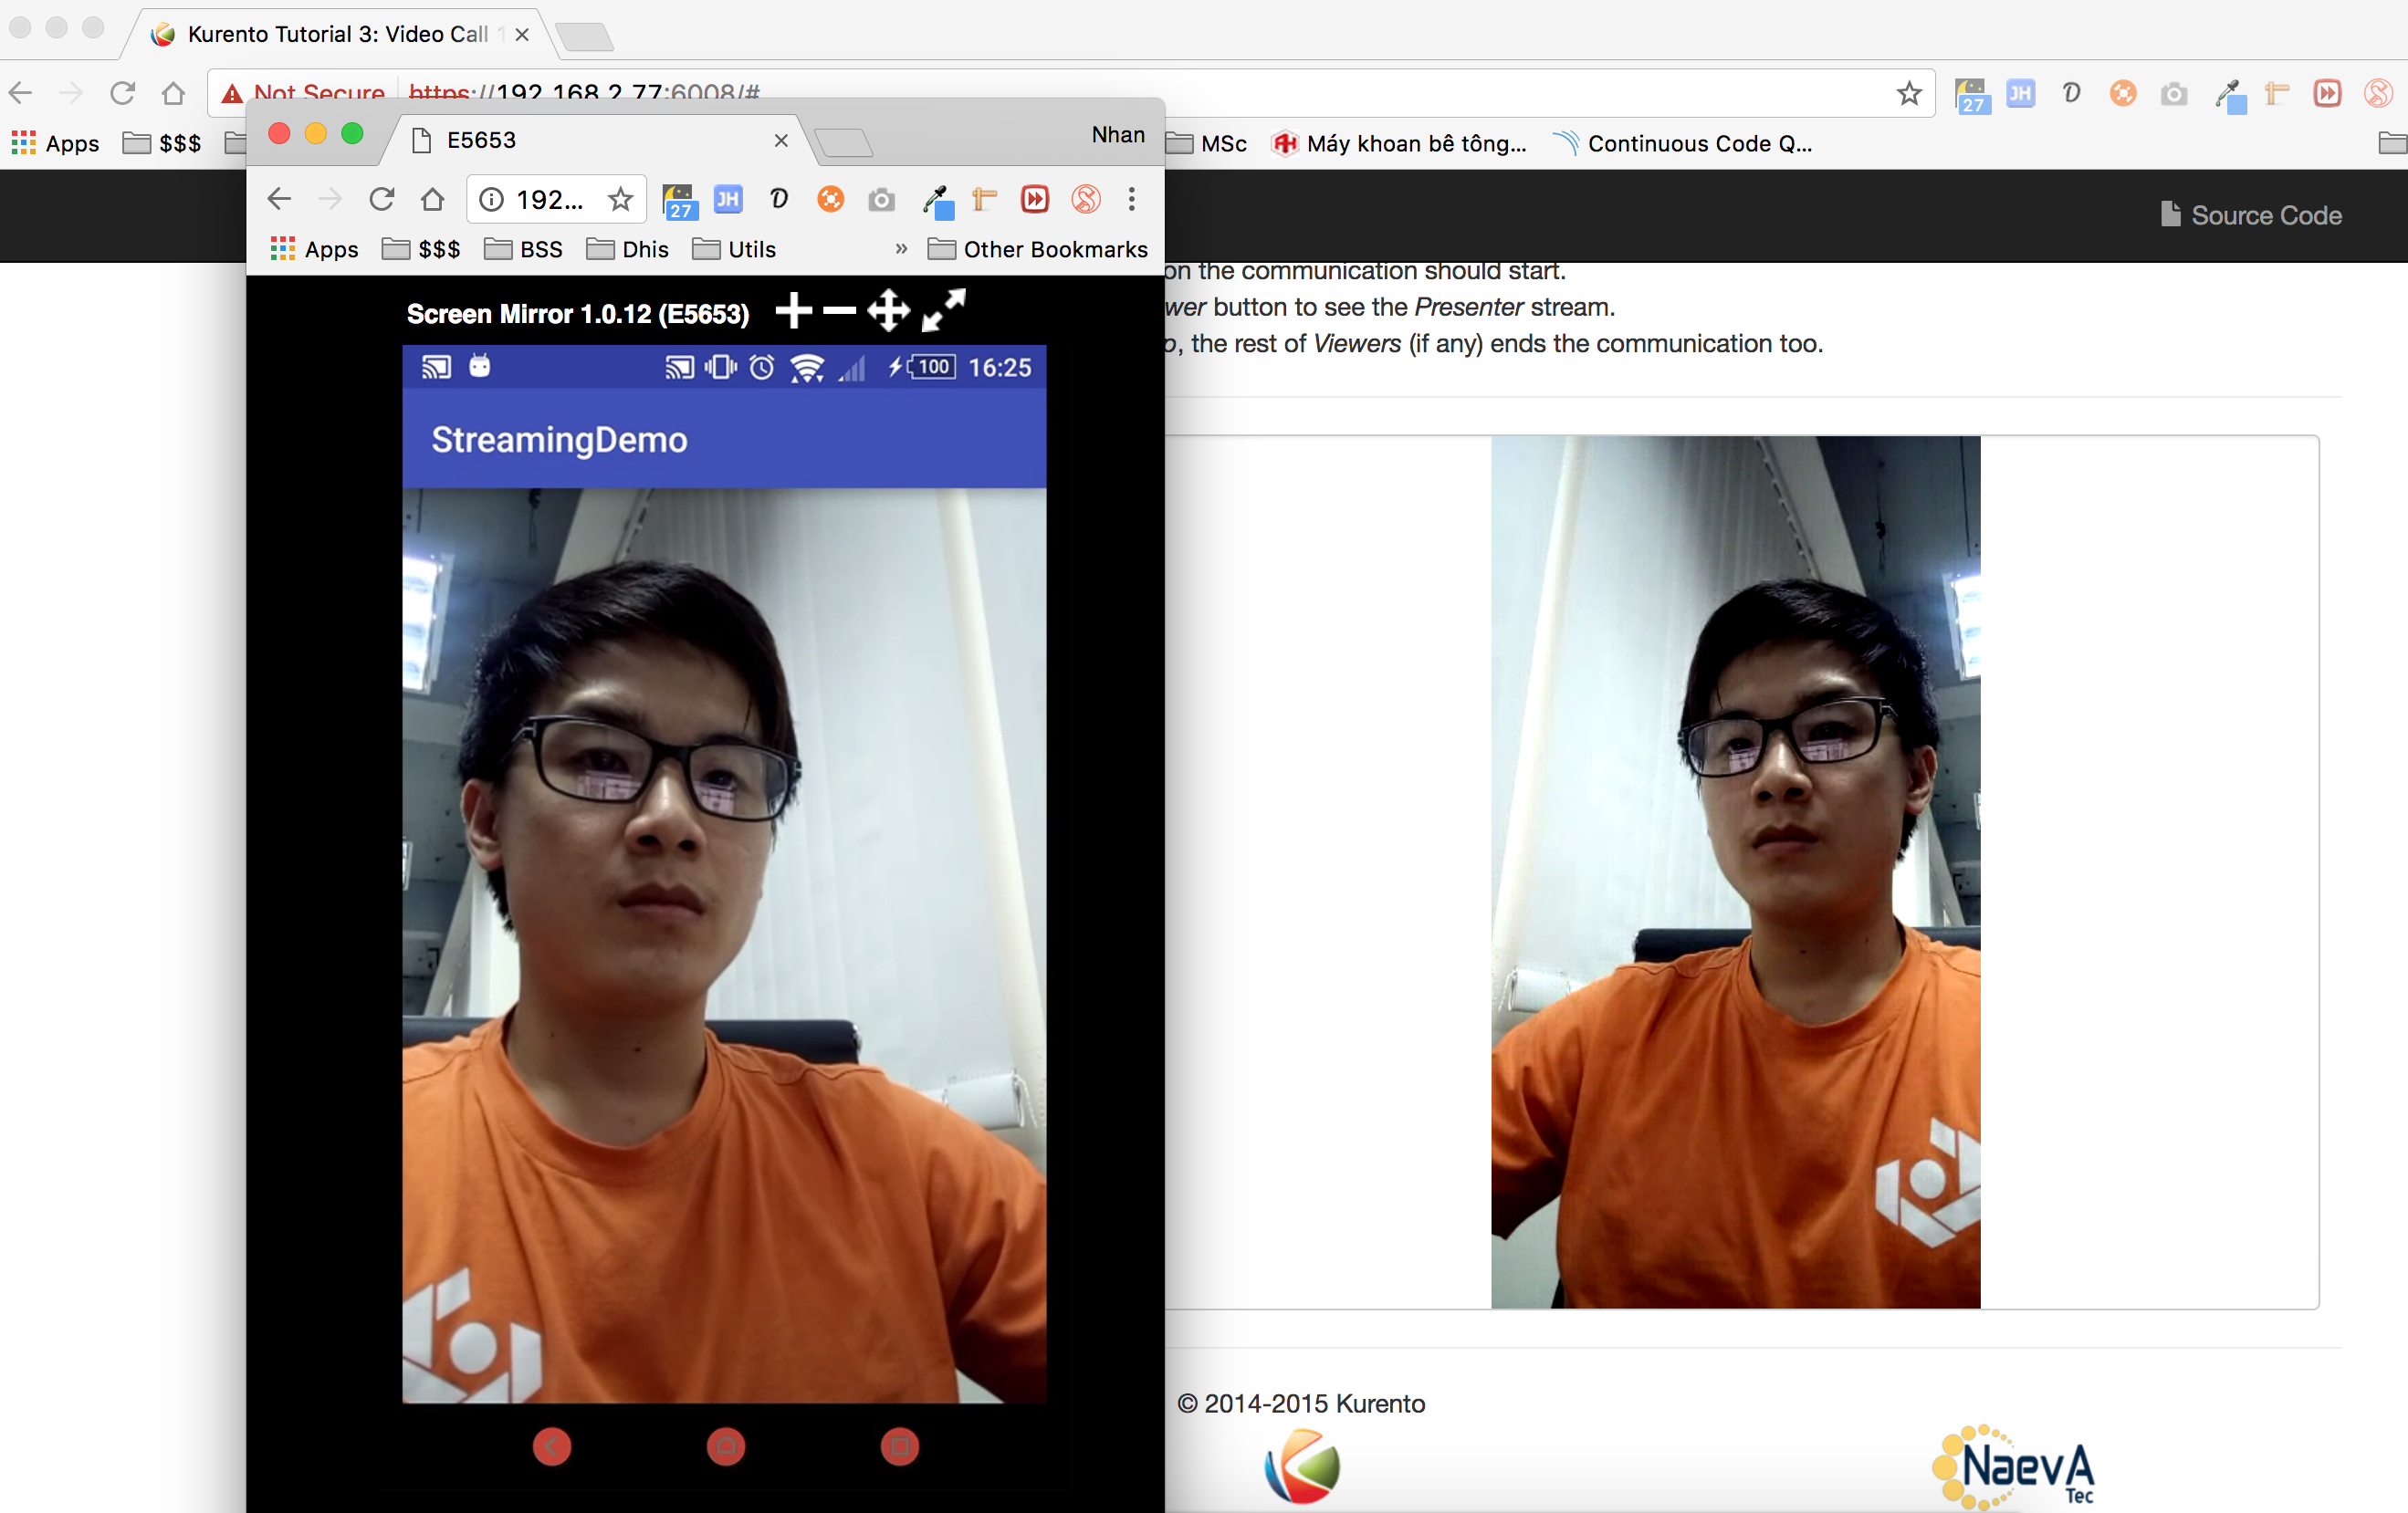Open the Dhis bookmarks folder

pos(628,249)
